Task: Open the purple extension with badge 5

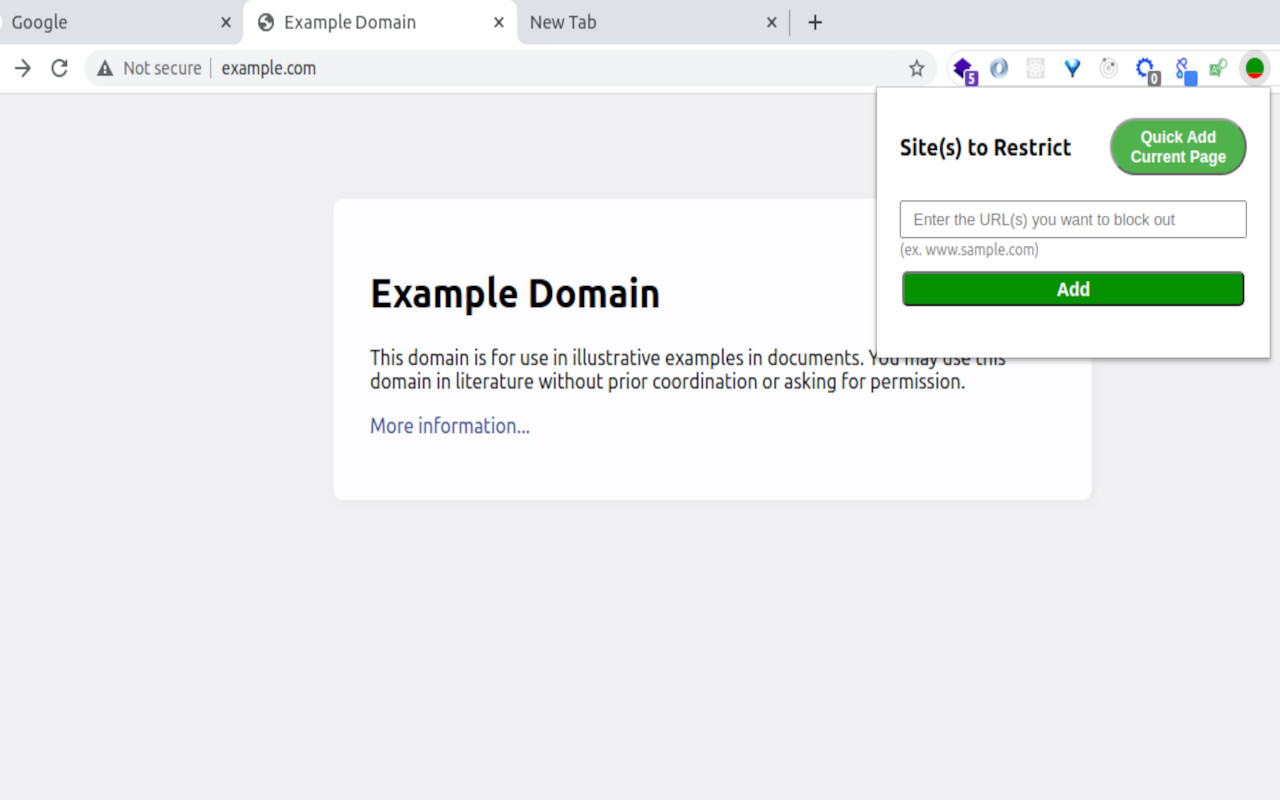Action: (x=963, y=68)
